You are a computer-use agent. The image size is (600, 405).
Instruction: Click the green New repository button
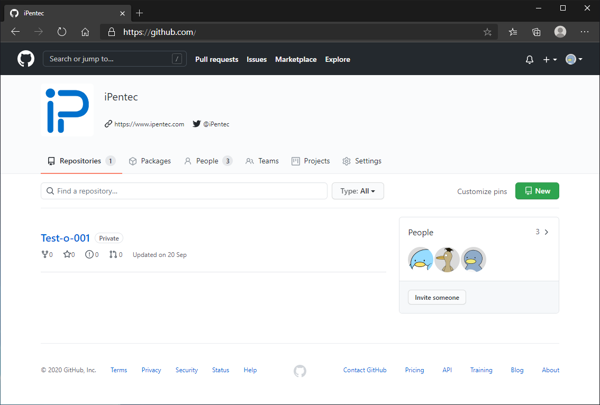coord(537,191)
